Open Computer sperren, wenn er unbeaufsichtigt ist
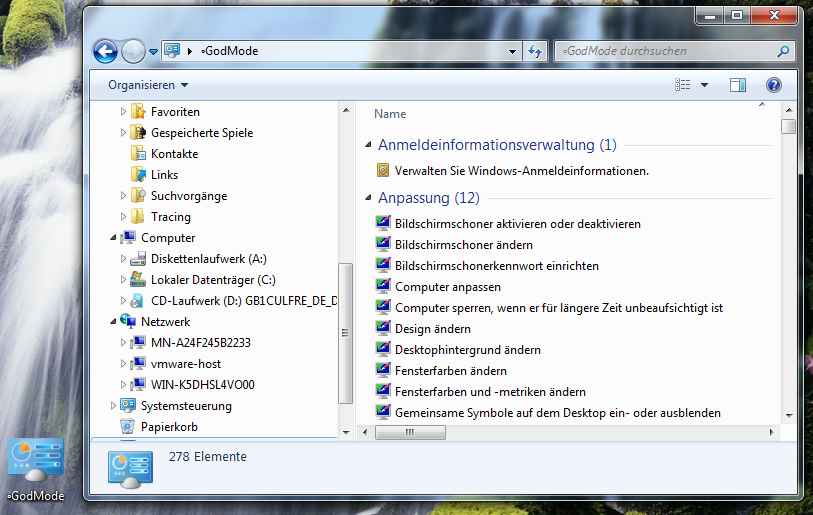The height and width of the screenshot is (515, 813). point(559,308)
